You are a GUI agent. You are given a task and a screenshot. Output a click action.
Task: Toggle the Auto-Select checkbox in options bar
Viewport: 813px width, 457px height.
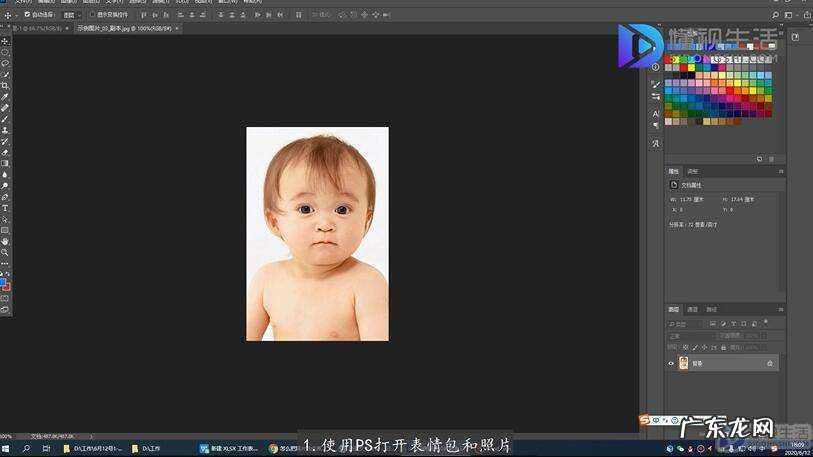[26, 16]
